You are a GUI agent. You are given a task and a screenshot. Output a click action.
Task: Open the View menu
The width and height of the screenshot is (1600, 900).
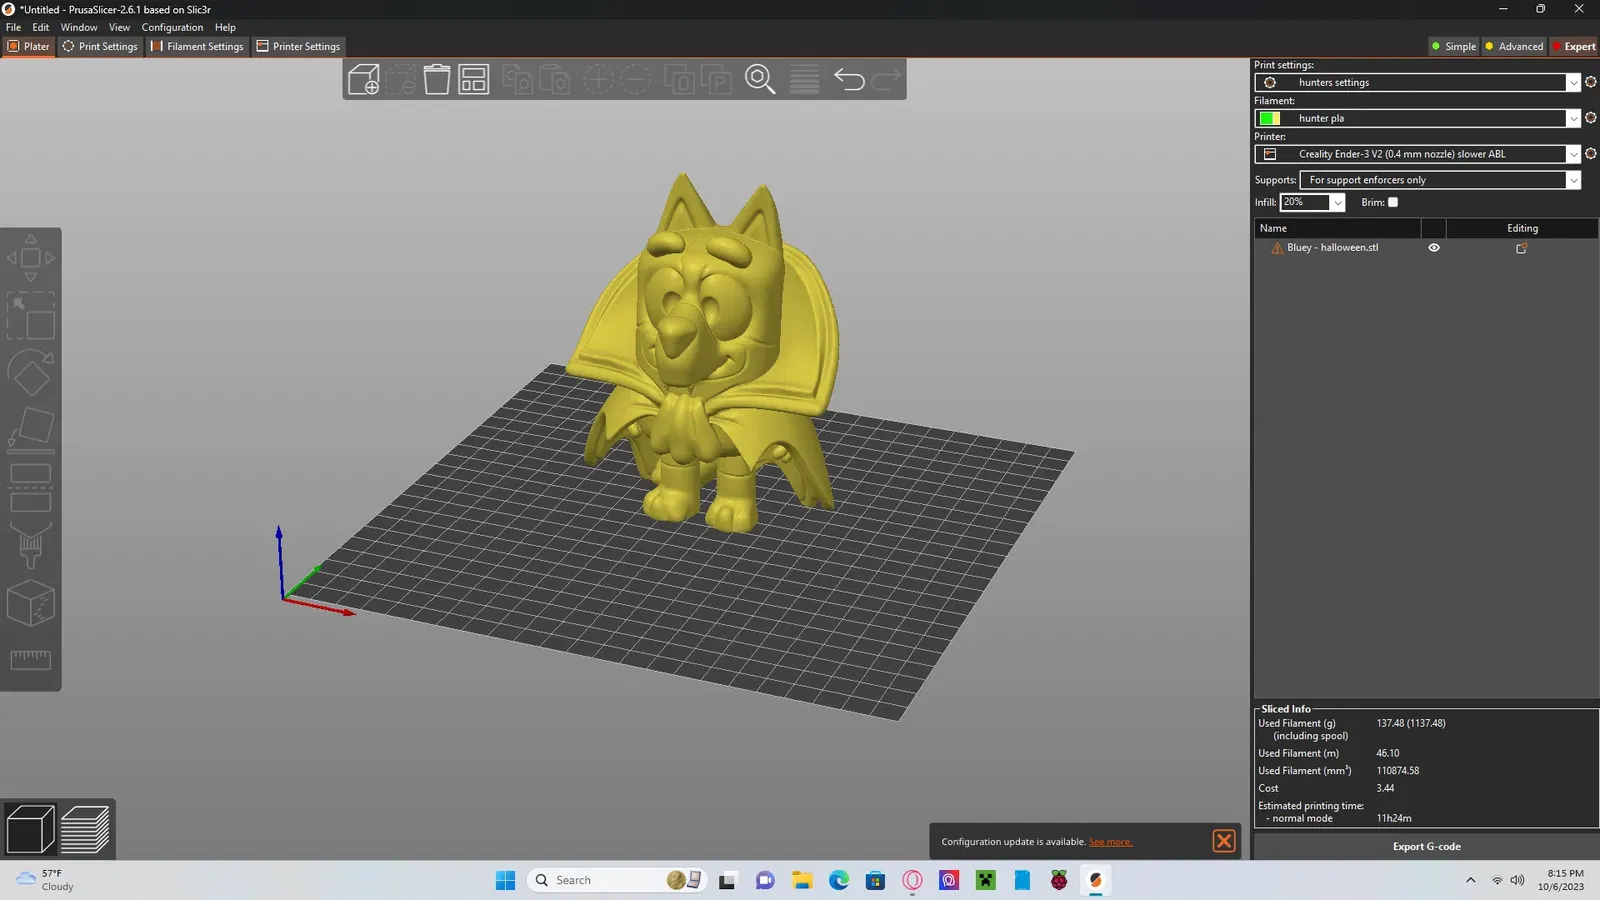119,27
